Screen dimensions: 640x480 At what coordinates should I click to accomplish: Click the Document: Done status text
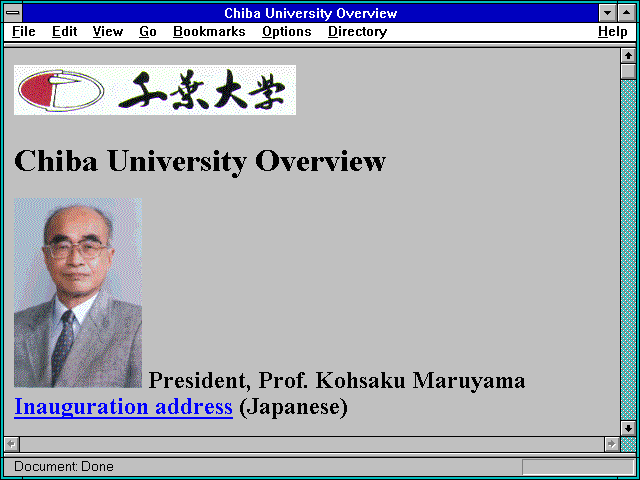(64, 466)
